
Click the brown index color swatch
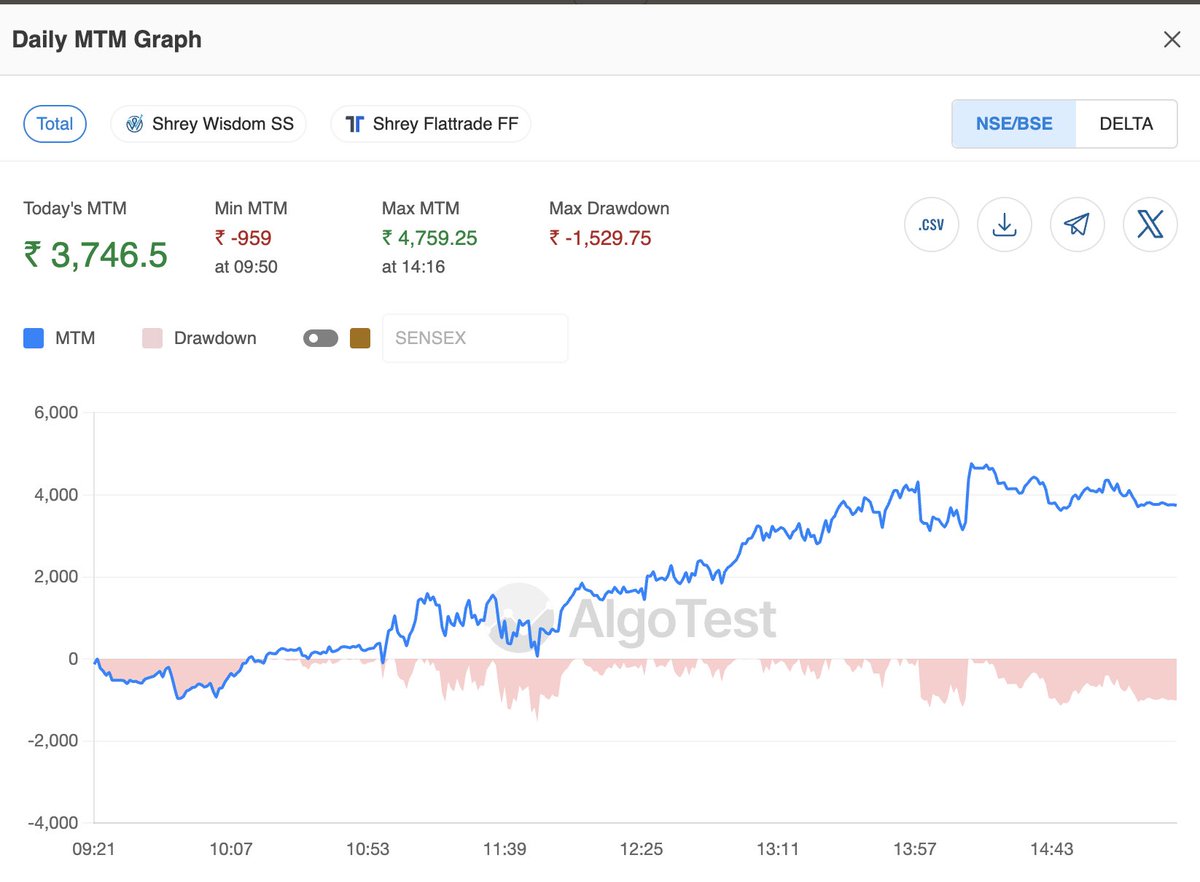click(360, 338)
